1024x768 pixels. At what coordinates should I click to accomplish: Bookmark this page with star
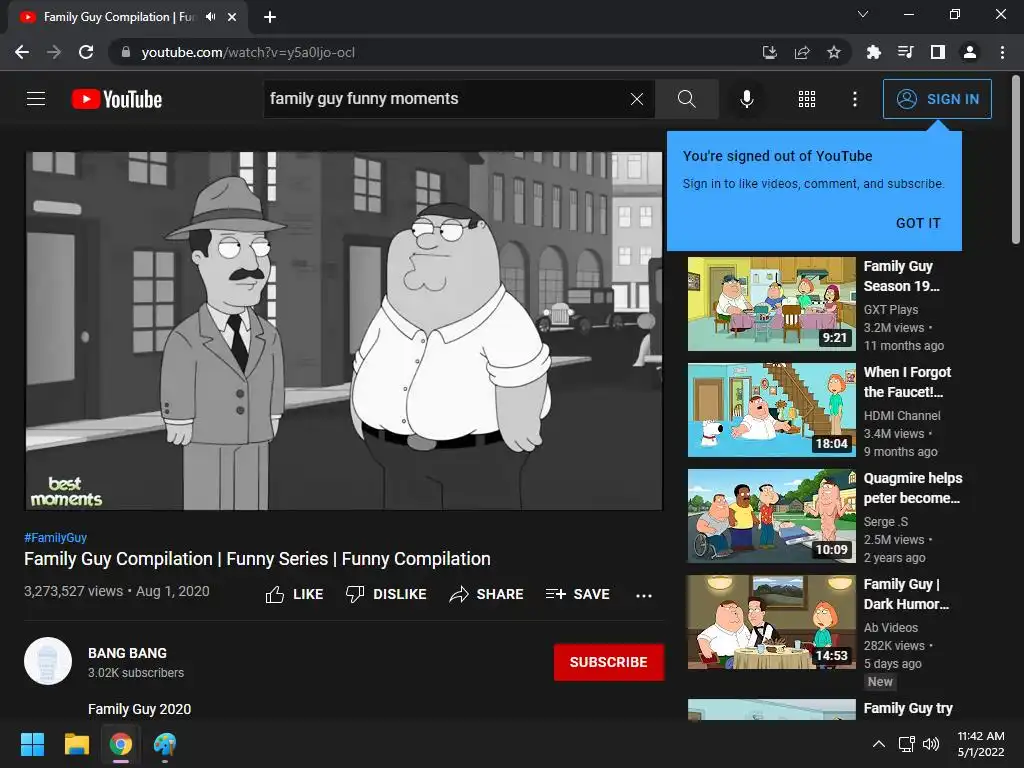(x=834, y=52)
